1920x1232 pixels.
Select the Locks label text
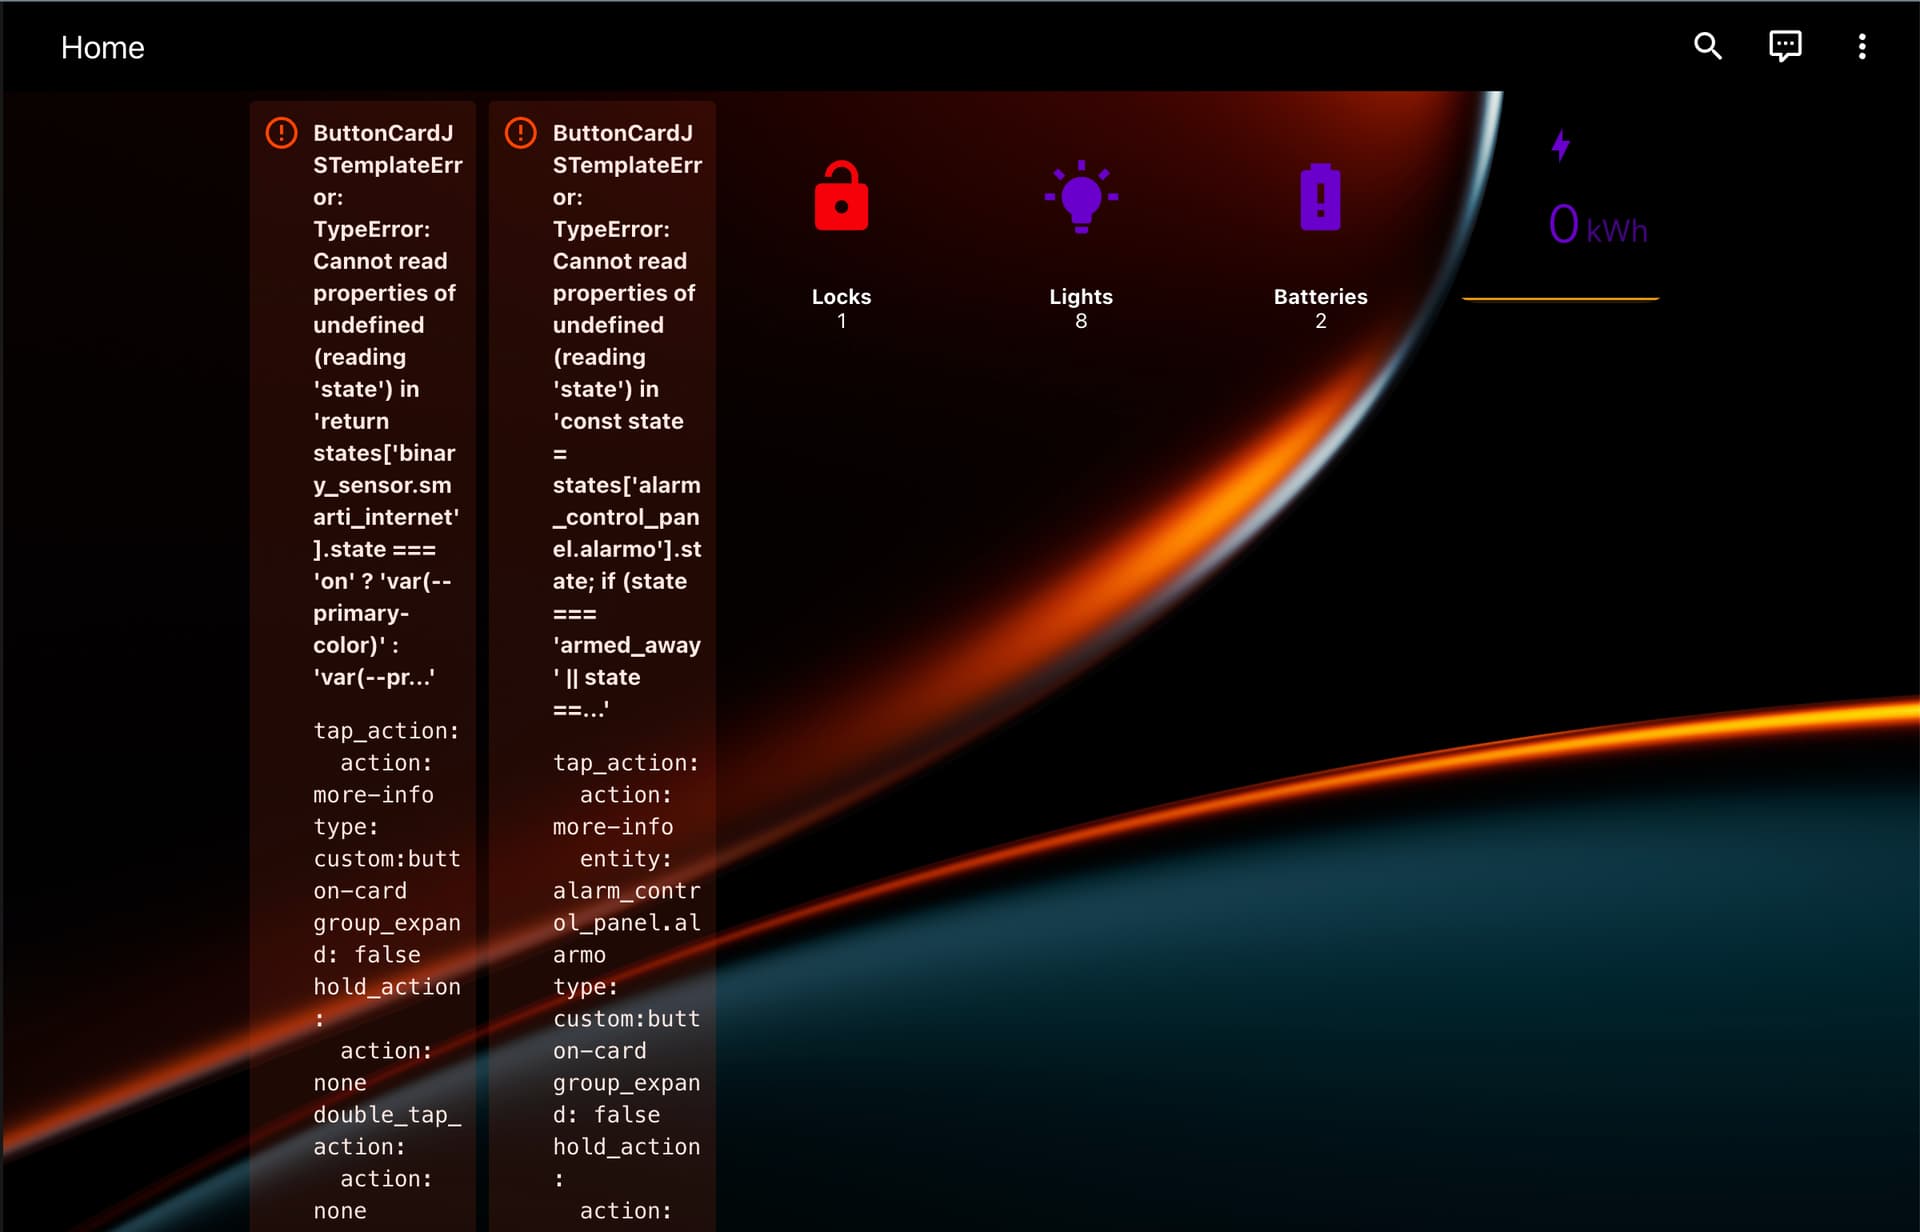pyautogui.click(x=841, y=297)
